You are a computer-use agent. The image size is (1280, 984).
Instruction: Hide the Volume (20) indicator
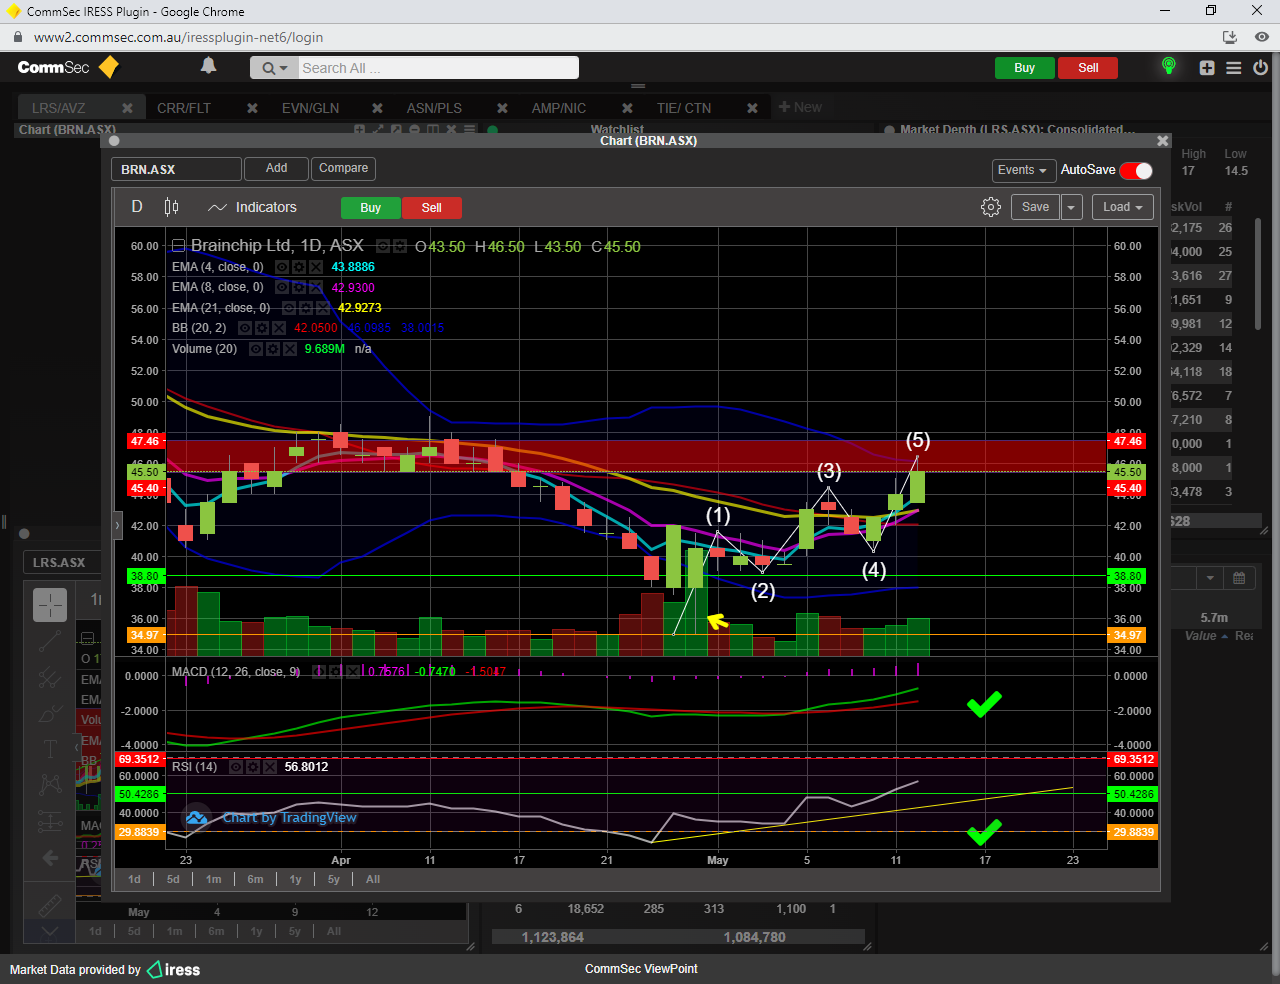pyautogui.click(x=256, y=349)
